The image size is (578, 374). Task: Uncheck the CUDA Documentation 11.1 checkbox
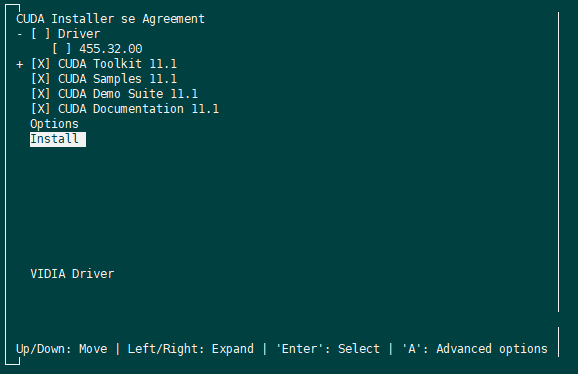tap(40, 109)
